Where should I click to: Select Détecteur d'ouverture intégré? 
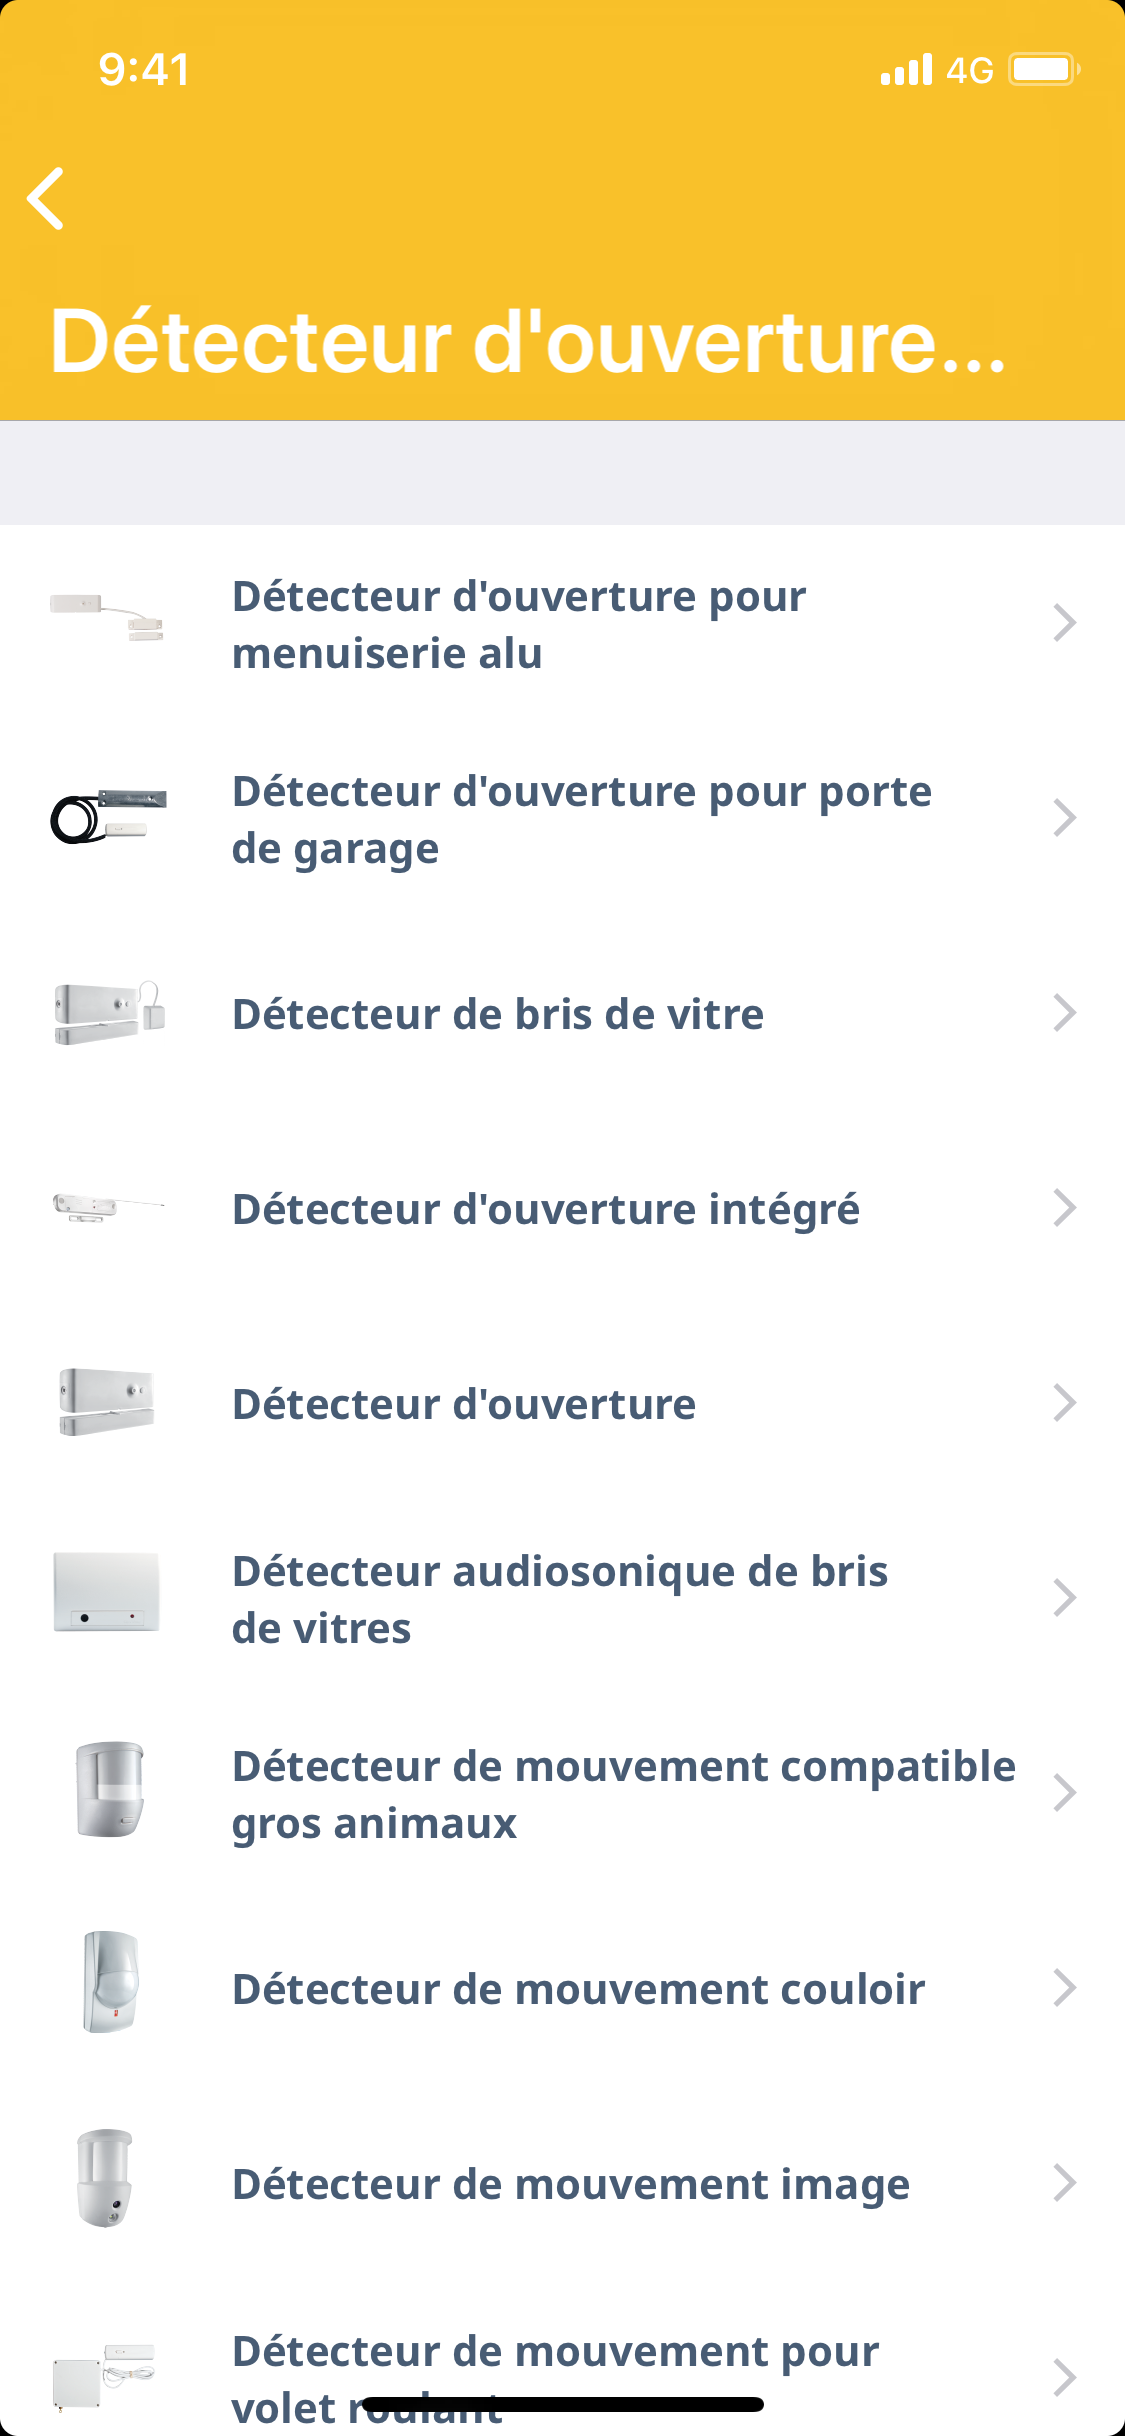[545, 1209]
